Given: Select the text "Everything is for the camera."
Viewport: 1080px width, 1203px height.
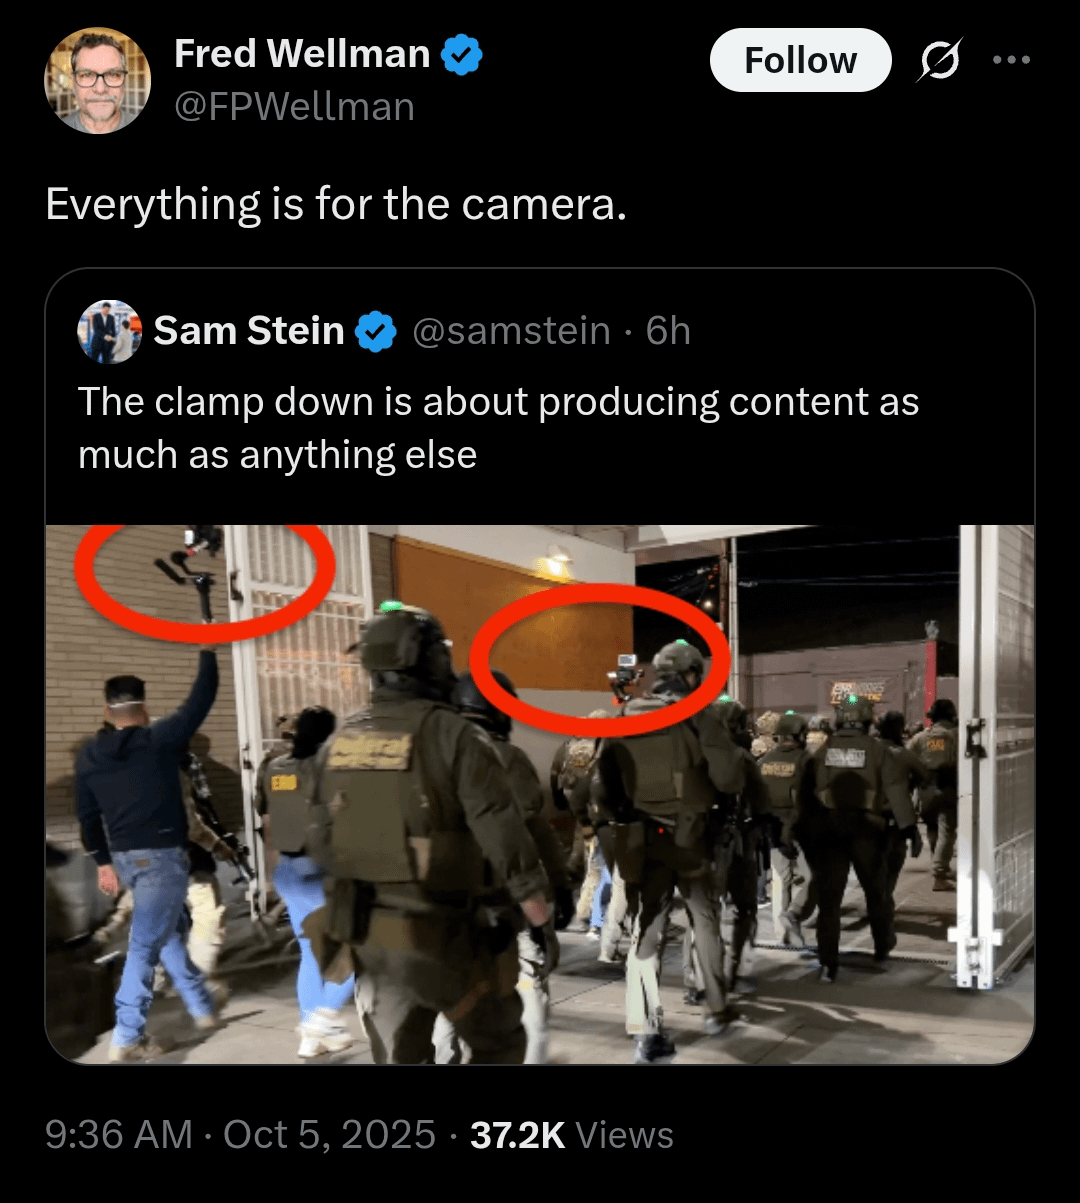Looking at the screenshot, I should click(x=336, y=204).
